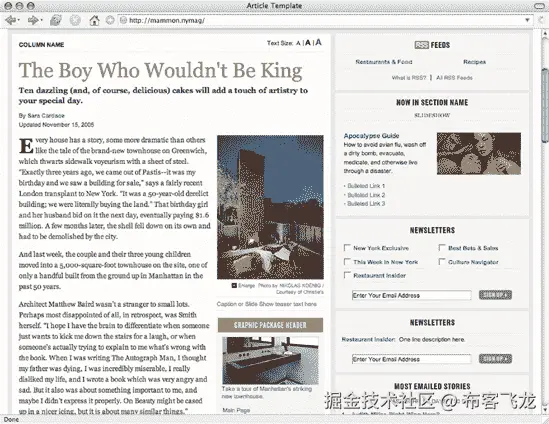Click the email field under Restaurant Insider description

click(x=411, y=359)
